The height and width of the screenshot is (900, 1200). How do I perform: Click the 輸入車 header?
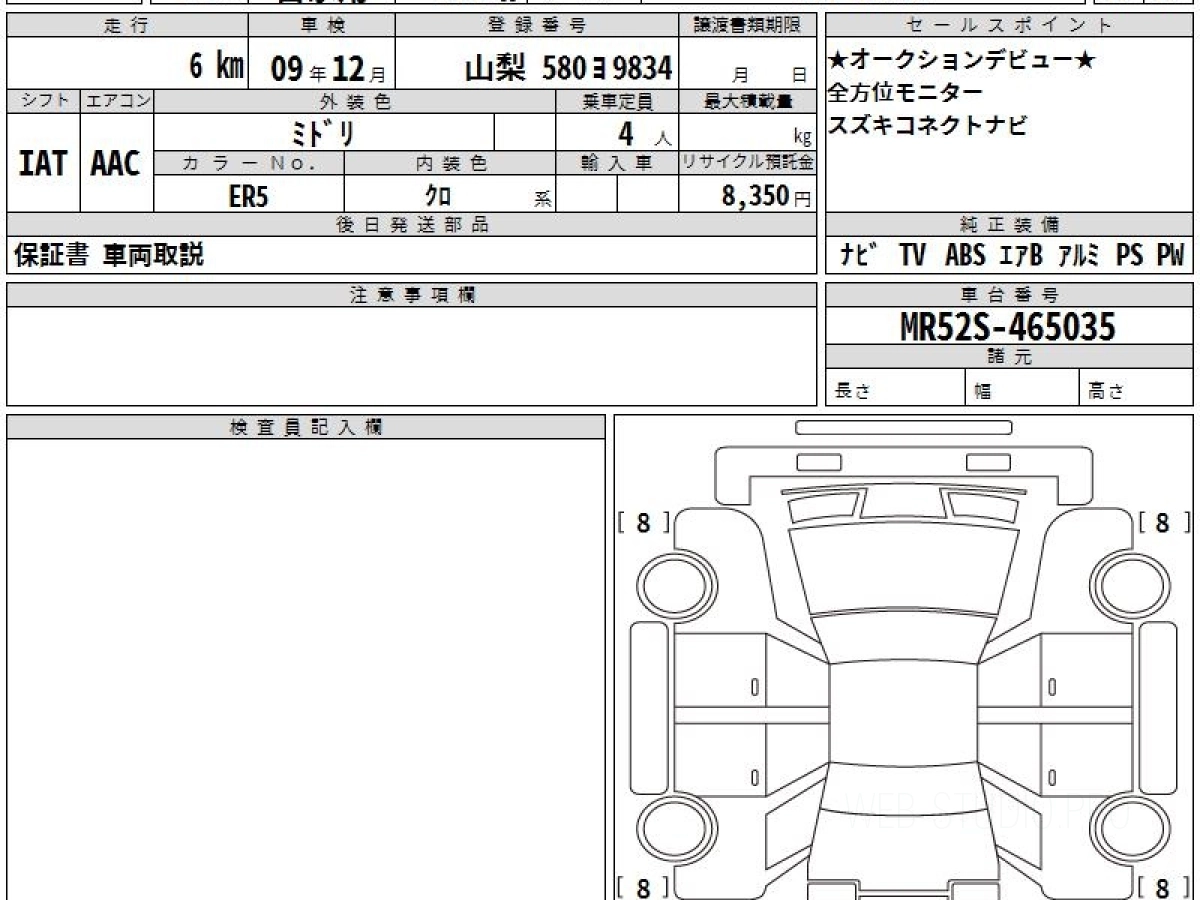click(617, 163)
